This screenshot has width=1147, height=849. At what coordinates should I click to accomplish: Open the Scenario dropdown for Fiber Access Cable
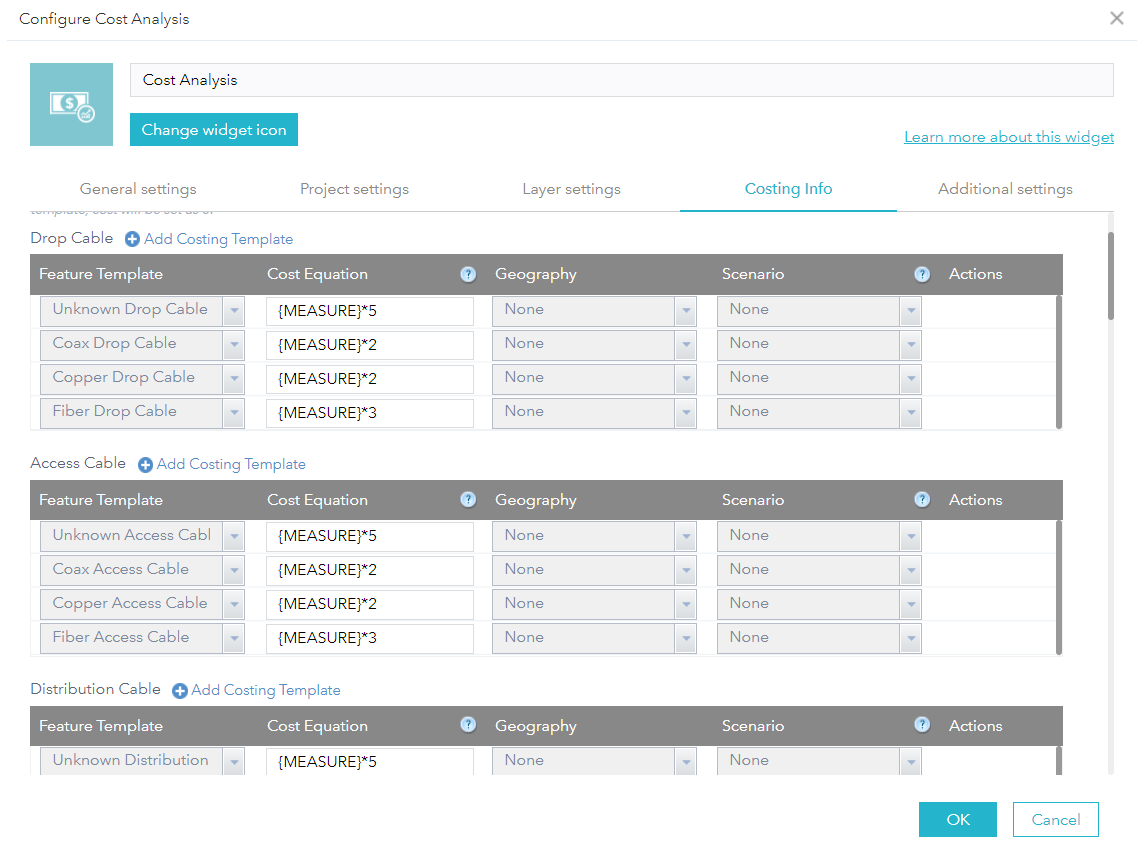pyautogui.click(x=909, y=637)
